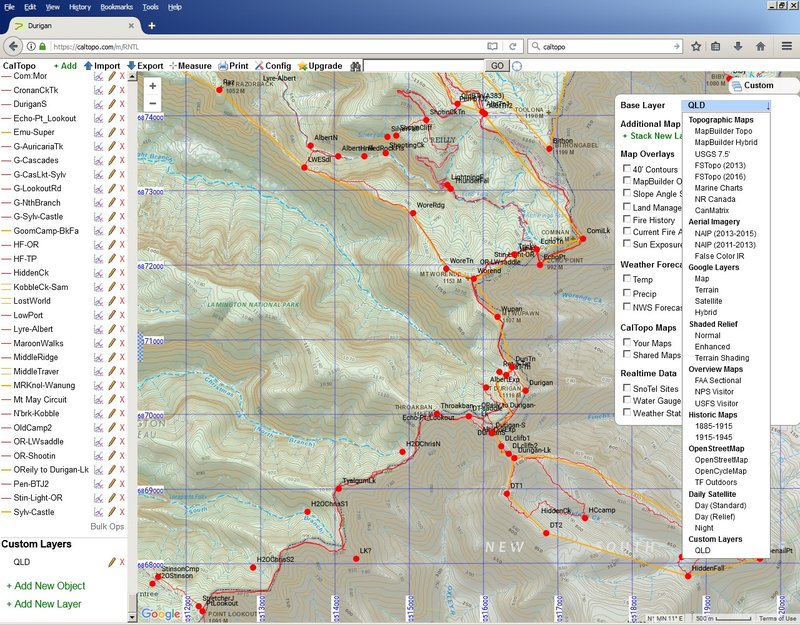Image resolution: width=800 pixels, height=625 pixels.
Task: Select USGS 7.5' from layer list
Action: pyautogui.click(x=712, y=154)
